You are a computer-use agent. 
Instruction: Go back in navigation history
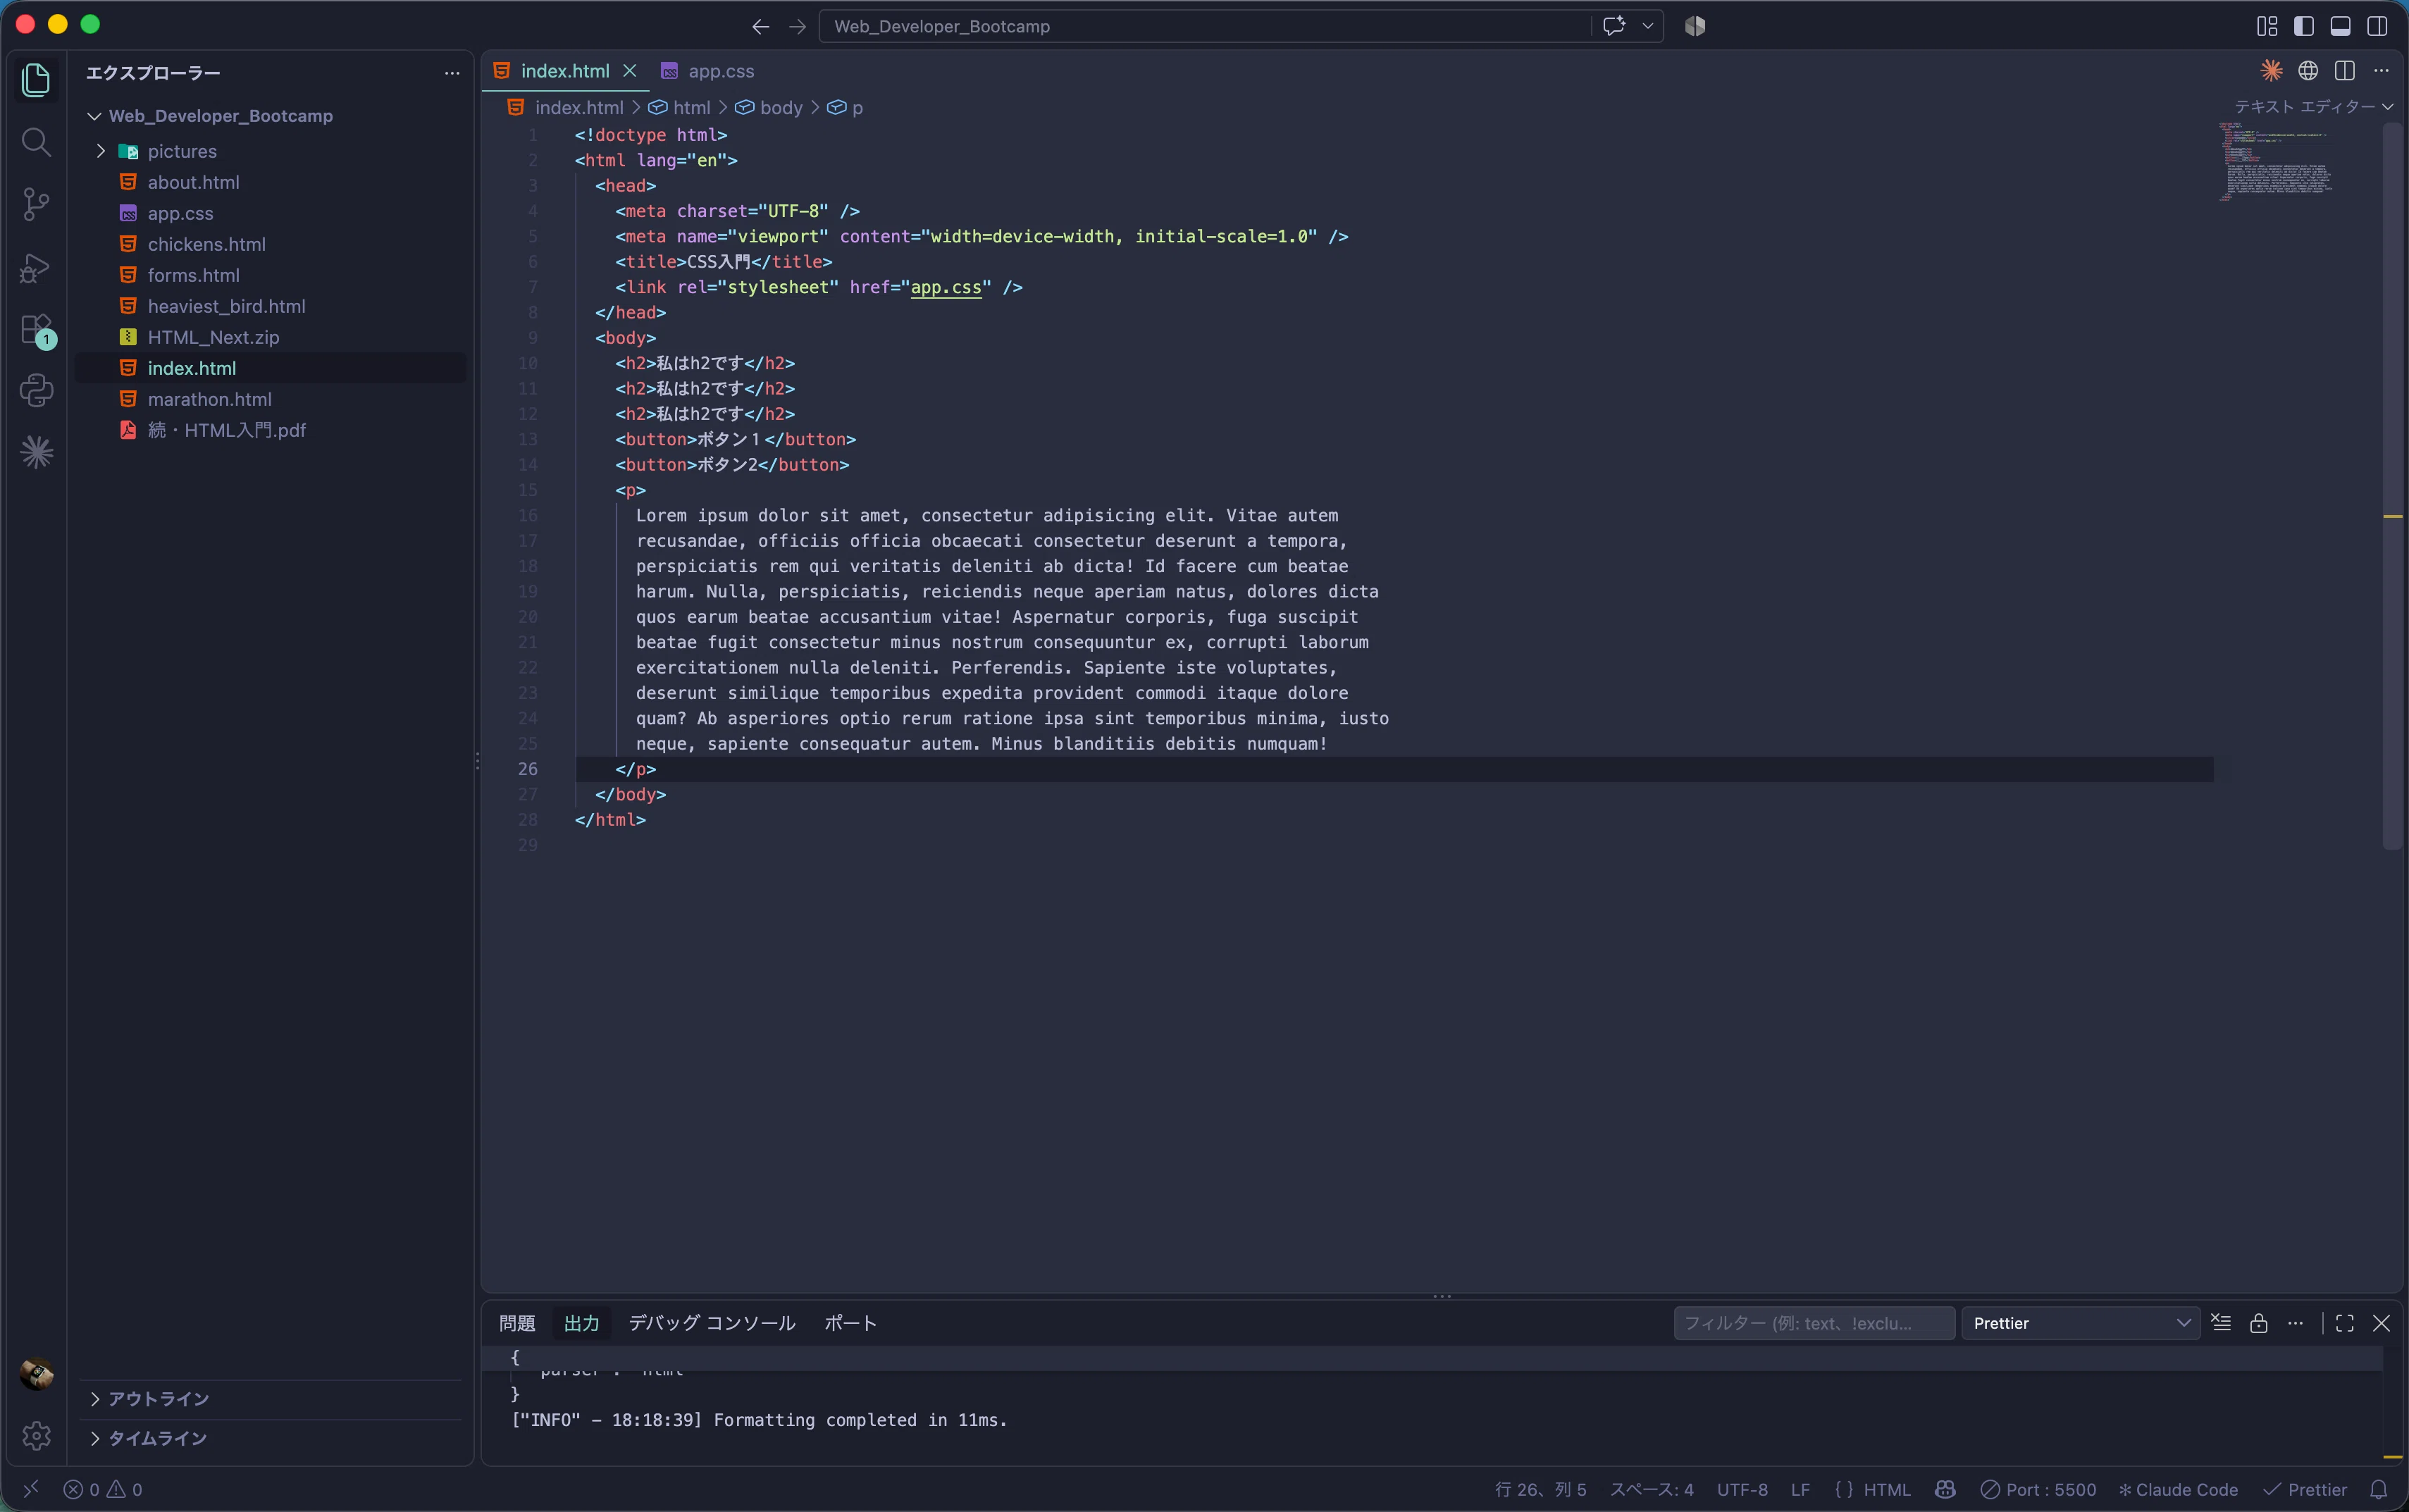click(760, 26)
